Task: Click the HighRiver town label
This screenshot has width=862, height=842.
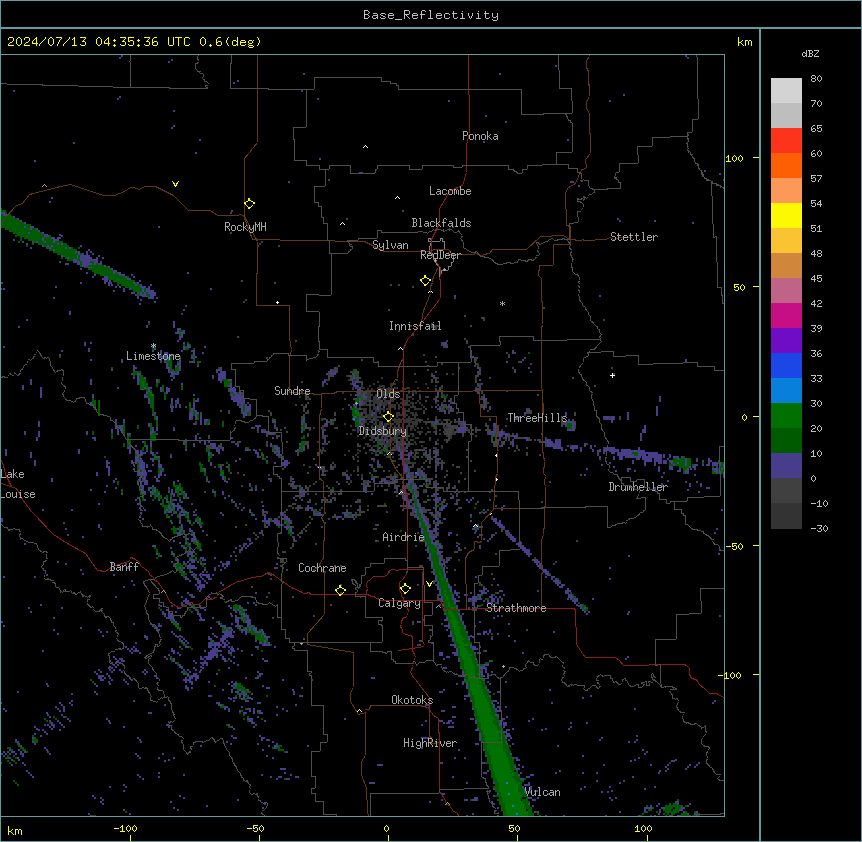Action: 430,743
